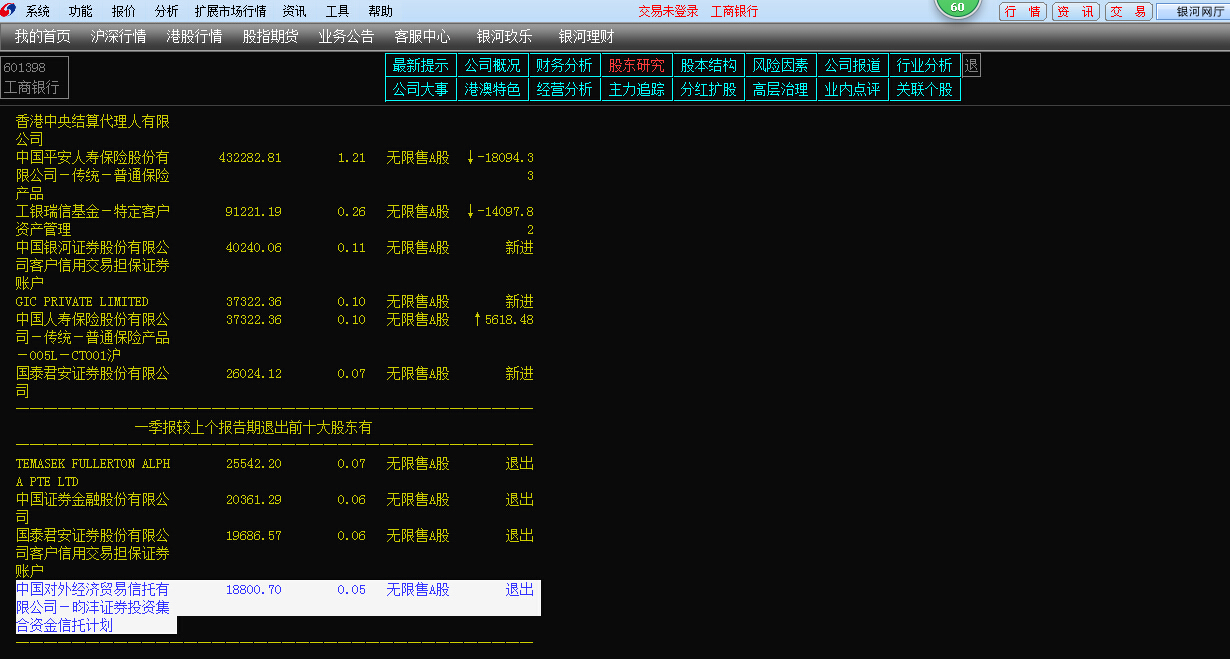The width and height of the screenshot is (1230, 659).
Task: Click the green circle indicator showing 60
Action: [957, 7]
